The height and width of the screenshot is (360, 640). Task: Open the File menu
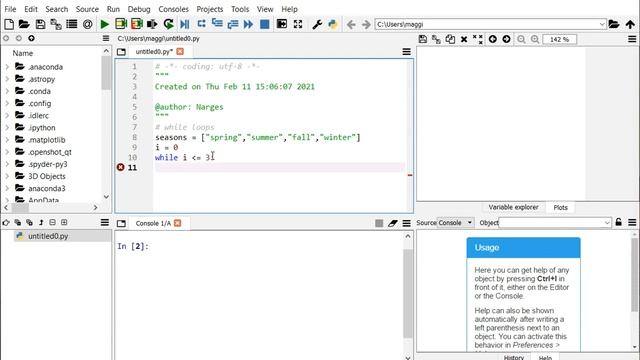click(x=10, y=9)
